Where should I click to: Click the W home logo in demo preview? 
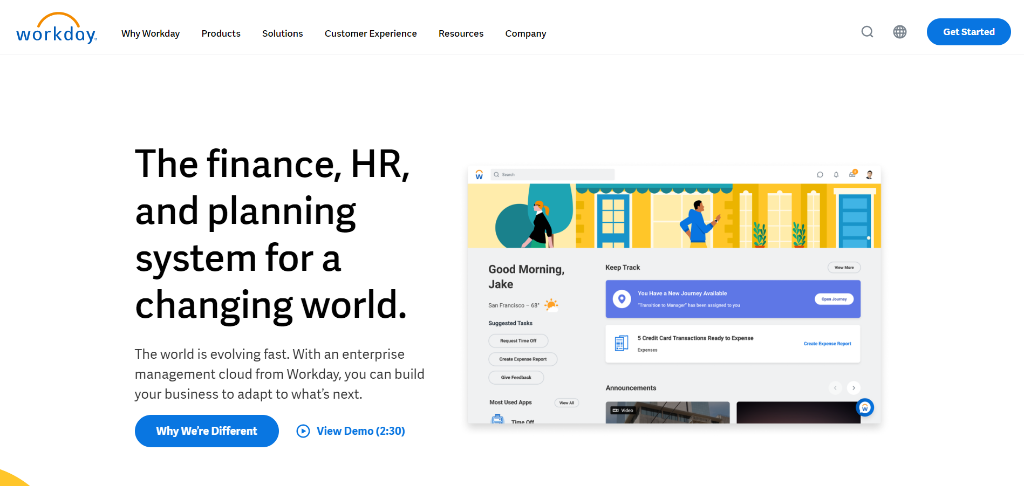coord(479,175)
